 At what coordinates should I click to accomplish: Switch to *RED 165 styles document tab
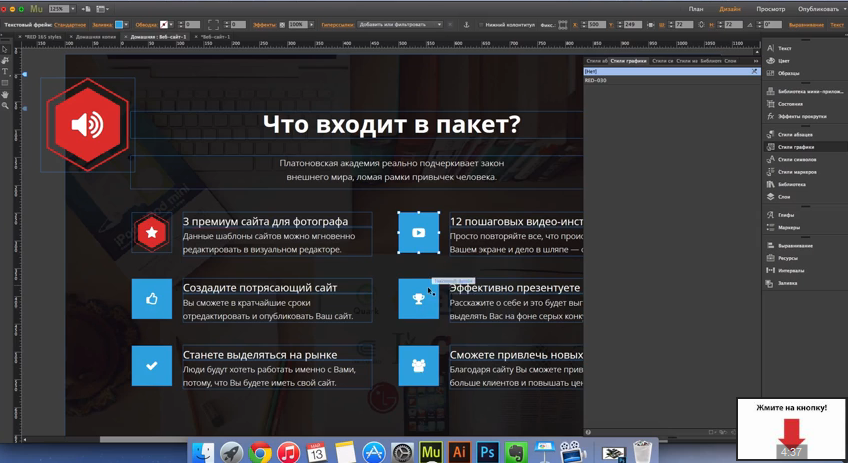(43, 37)
